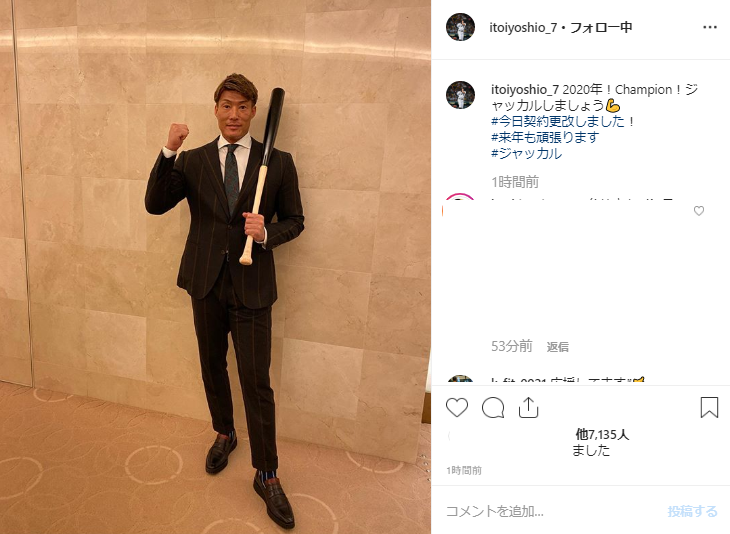Open the post photo of man with bat
Image resolution: width=730 pixels, height=534 pixels.
pyautogui.click(x=215, y=267)
